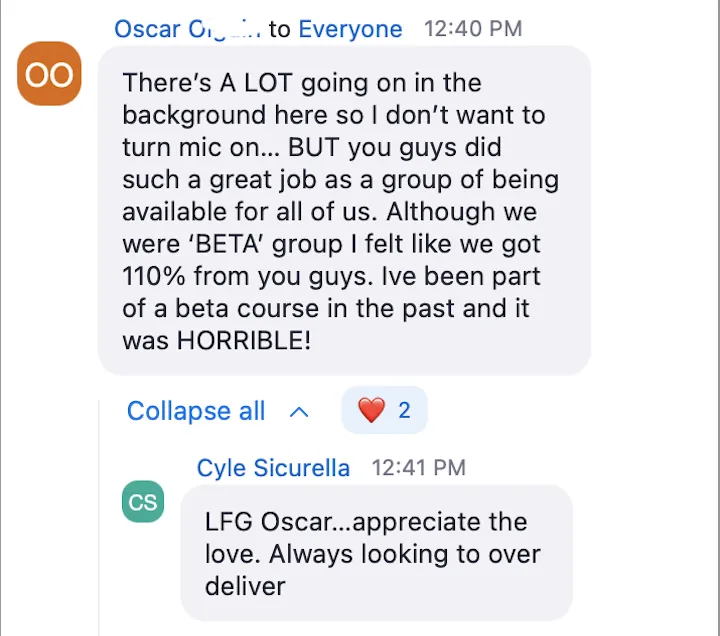720x636 pixels.
Task: Click the word deliver ending the reply
Action: tap(245, 586)
